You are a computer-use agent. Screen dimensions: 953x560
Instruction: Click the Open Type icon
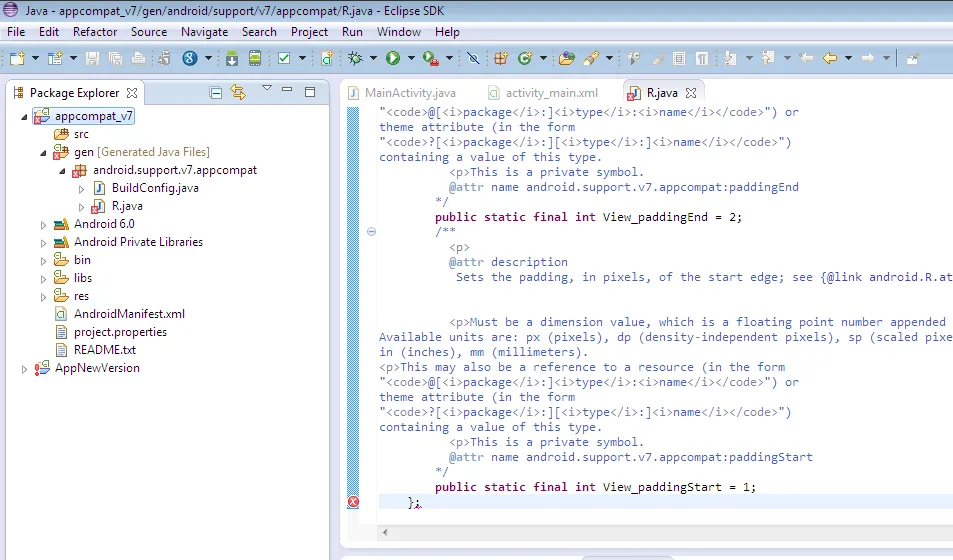566,58
